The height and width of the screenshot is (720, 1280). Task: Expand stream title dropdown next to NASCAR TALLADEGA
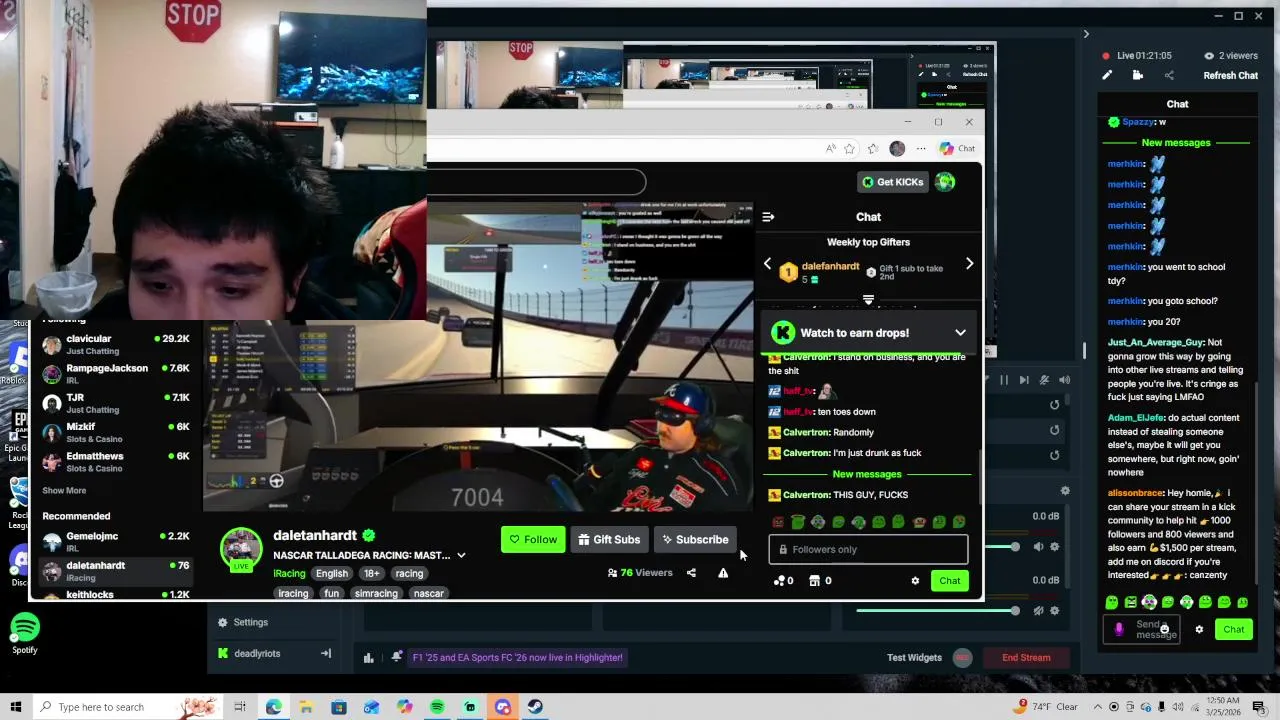(x=461, y=555)
